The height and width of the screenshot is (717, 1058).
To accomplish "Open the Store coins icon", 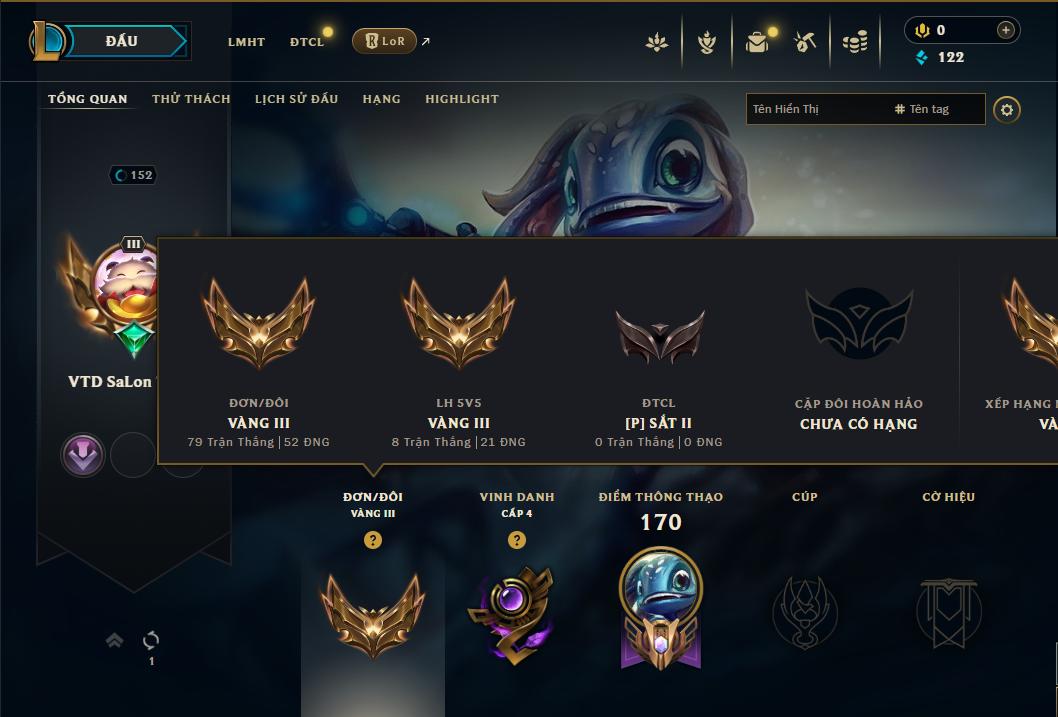I will click(855, 42).
